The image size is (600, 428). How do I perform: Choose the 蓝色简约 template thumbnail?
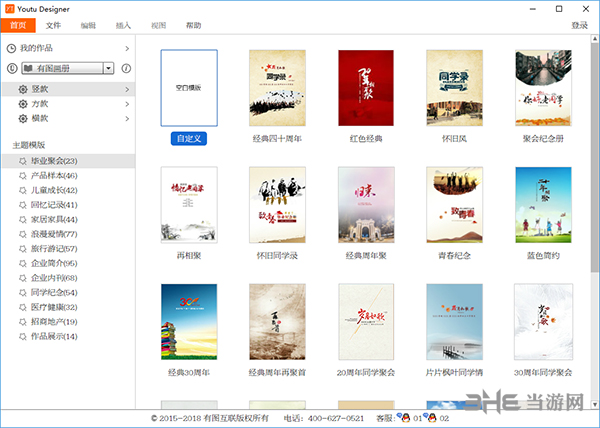tap(543, 205)
